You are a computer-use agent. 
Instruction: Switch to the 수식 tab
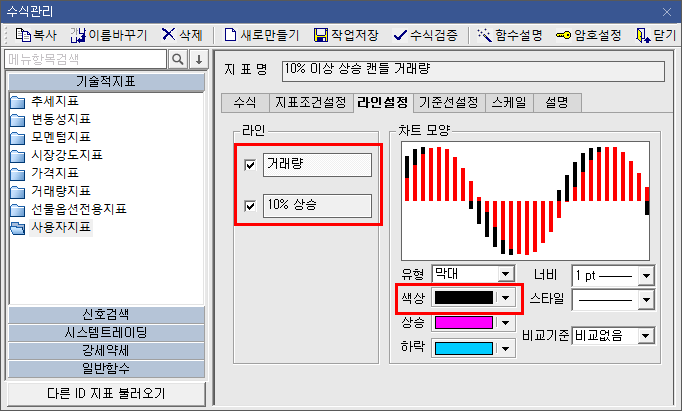click(245, 103)
